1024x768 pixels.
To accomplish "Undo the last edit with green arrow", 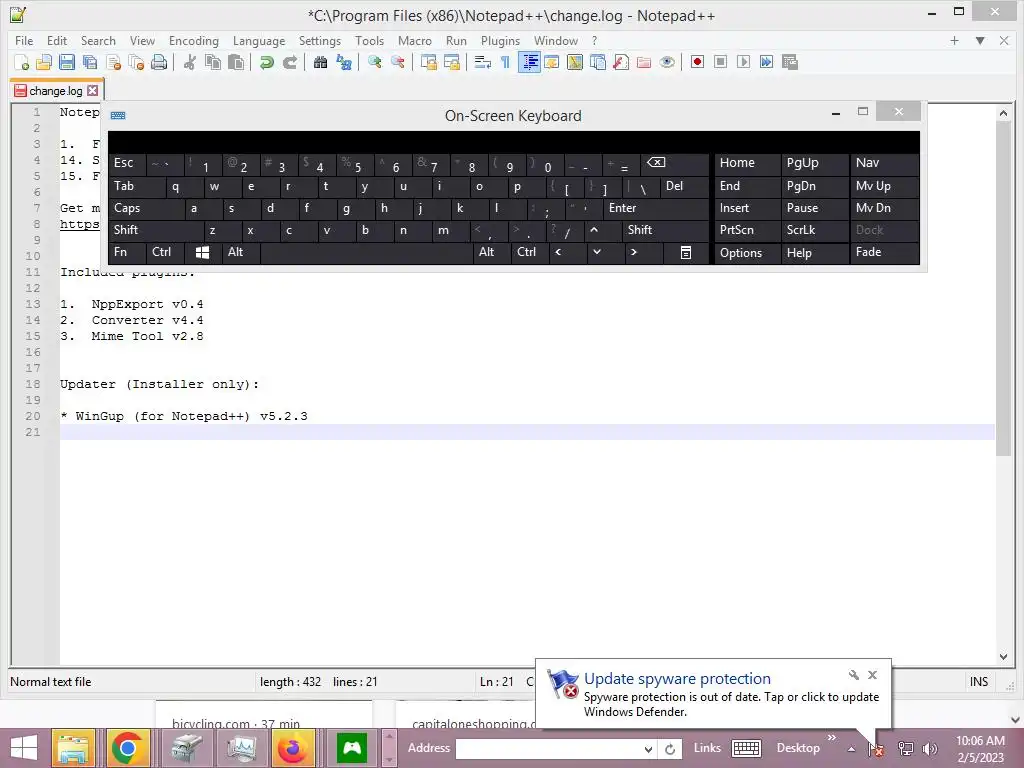I will pyautogui.click(x=266, y=62).
